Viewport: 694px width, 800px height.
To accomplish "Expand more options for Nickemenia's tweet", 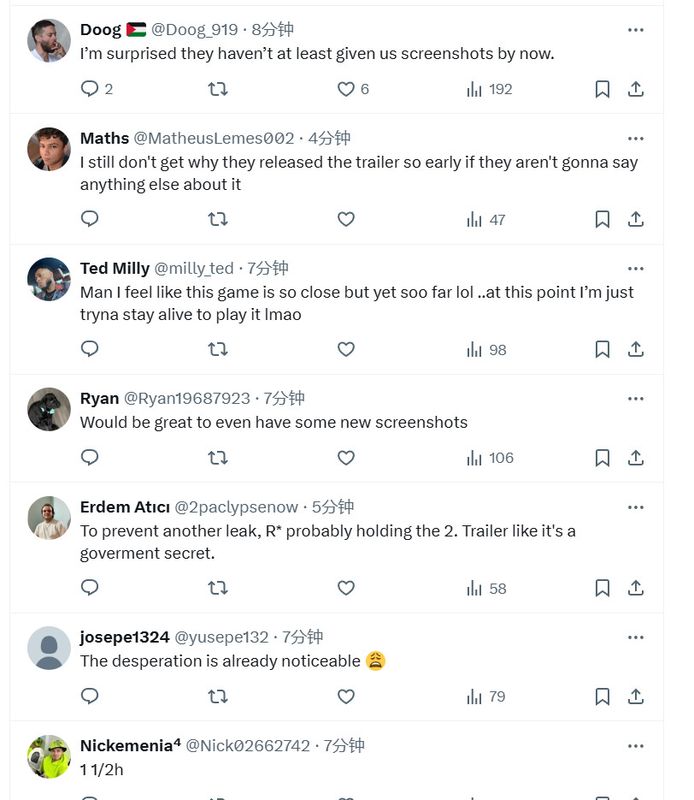I will [636, 746].
